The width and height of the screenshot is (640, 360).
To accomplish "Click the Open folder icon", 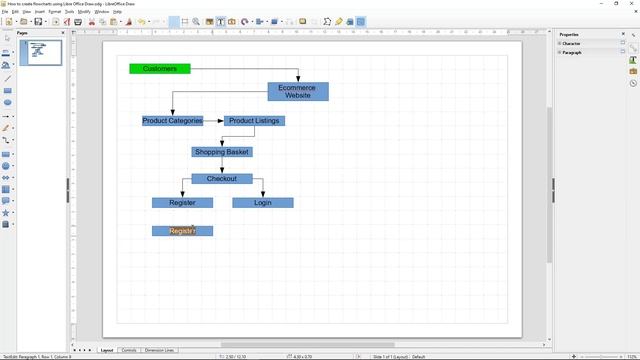I will pos(24,22).
